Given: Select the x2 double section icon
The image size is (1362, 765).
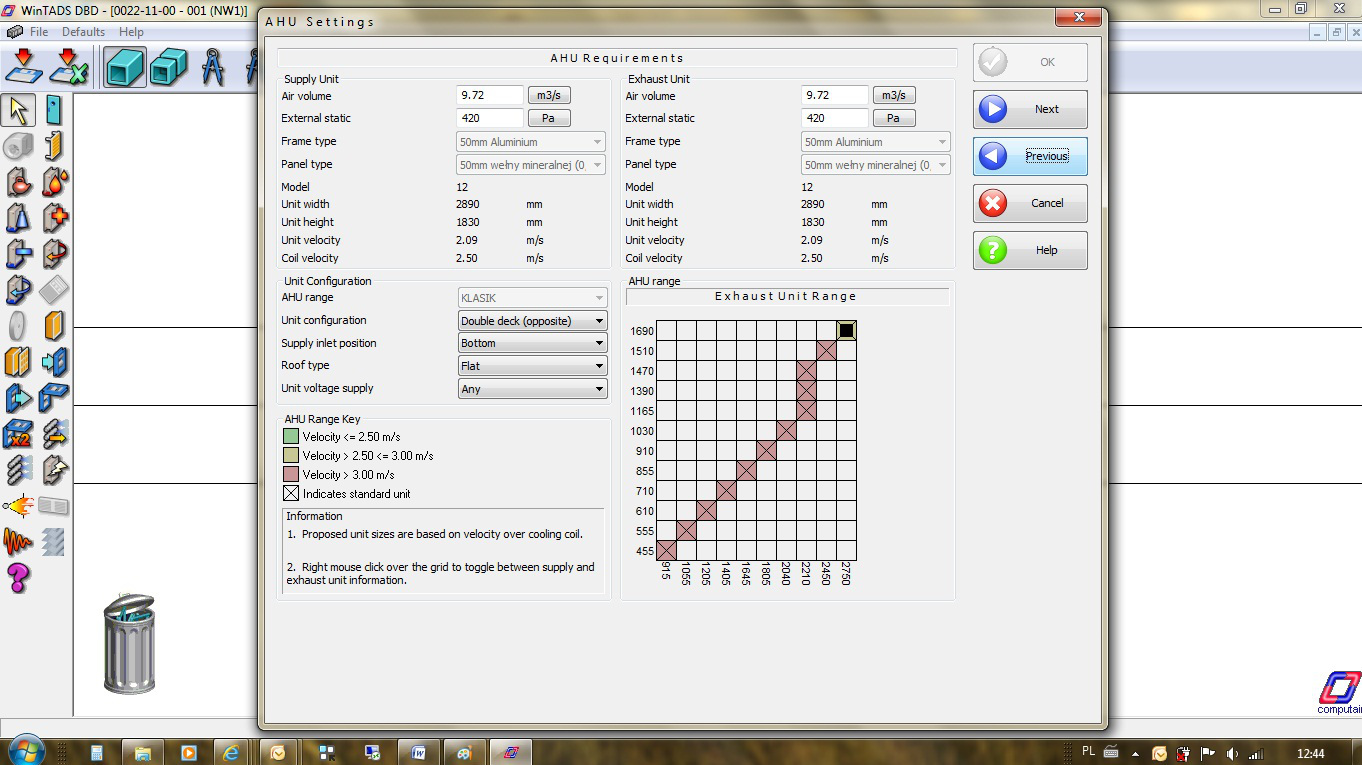Looking at the screenshot, I should (x=19, y=434).
